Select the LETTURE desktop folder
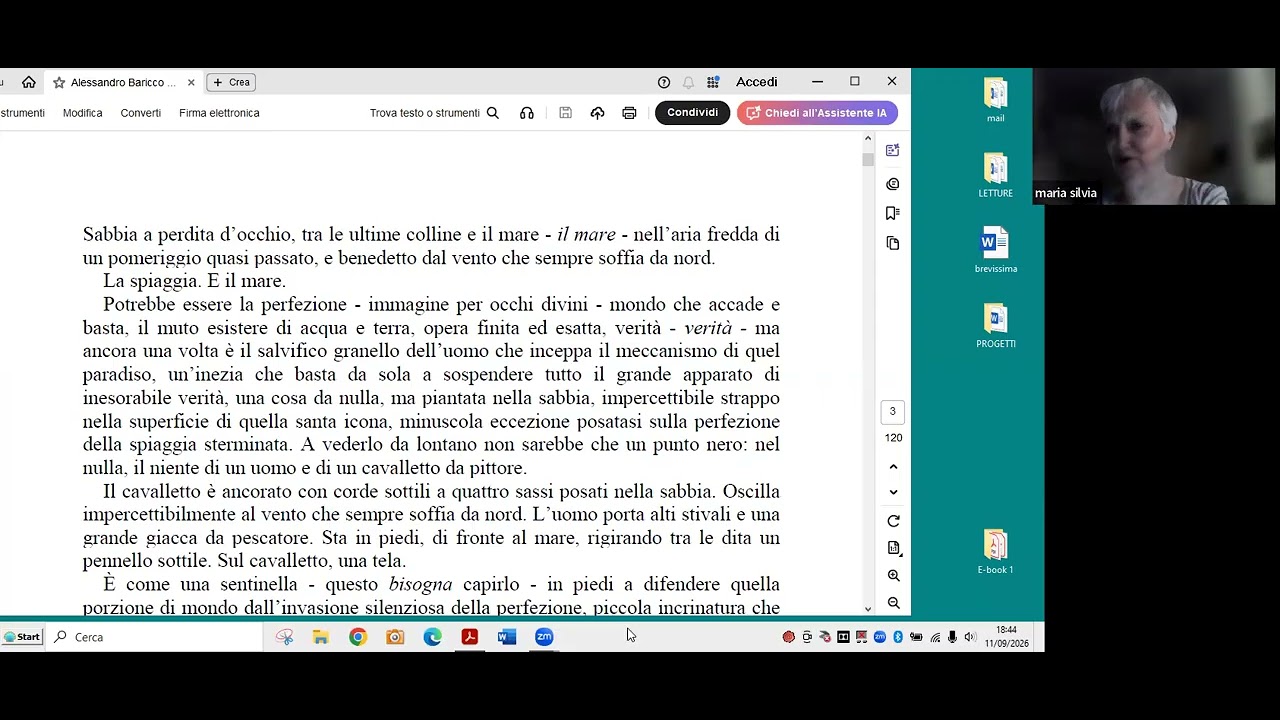Screen dimensions: 1280x720 point(995,176)
